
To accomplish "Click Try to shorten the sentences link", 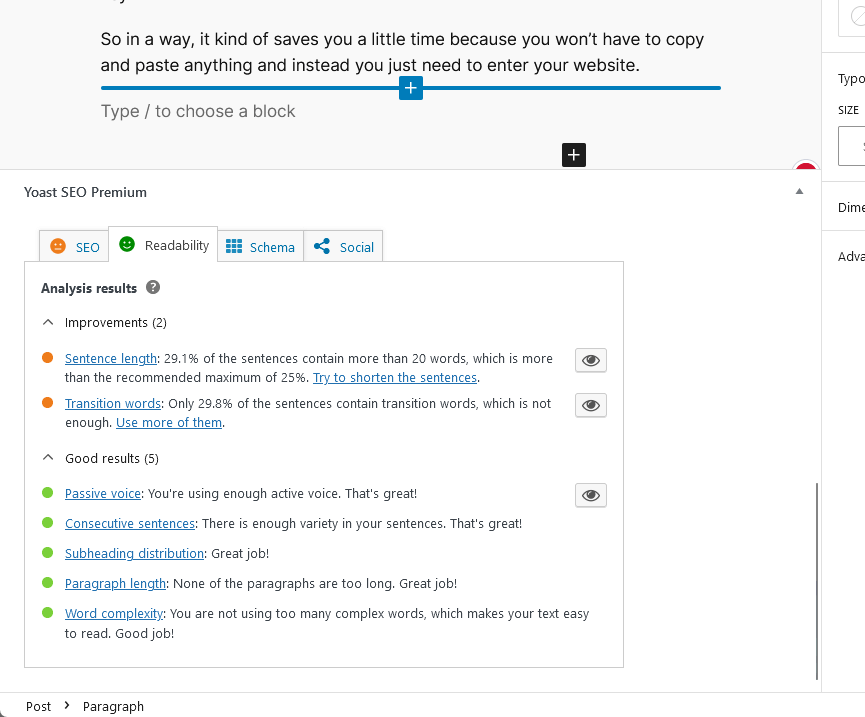I will 395,378.
